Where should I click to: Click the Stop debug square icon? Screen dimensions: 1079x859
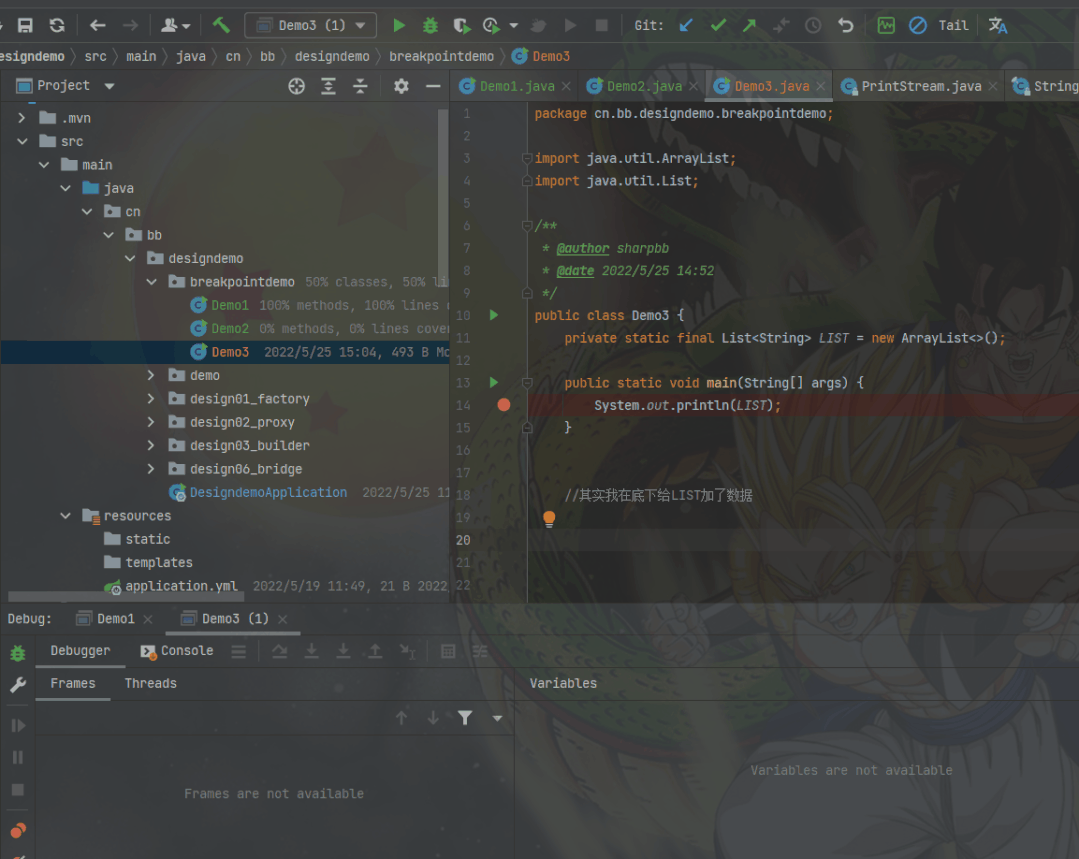point(18,789)
